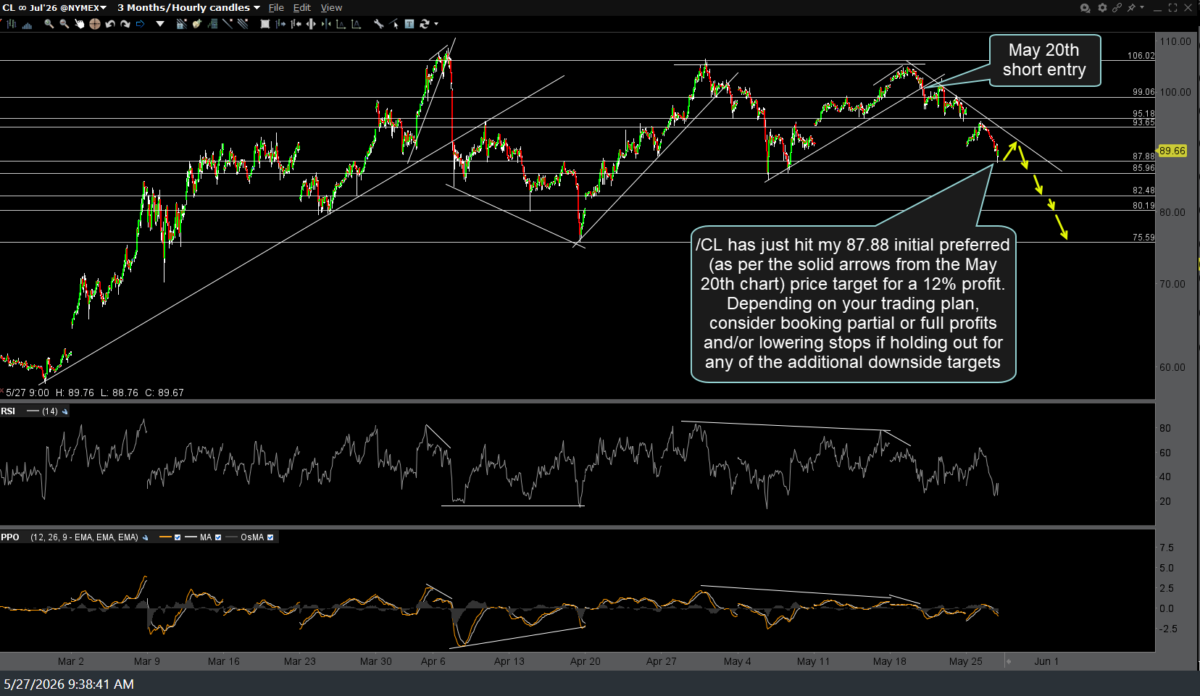
Task: Click the RSI line style swatch
Action: click(x=32, y=411)
